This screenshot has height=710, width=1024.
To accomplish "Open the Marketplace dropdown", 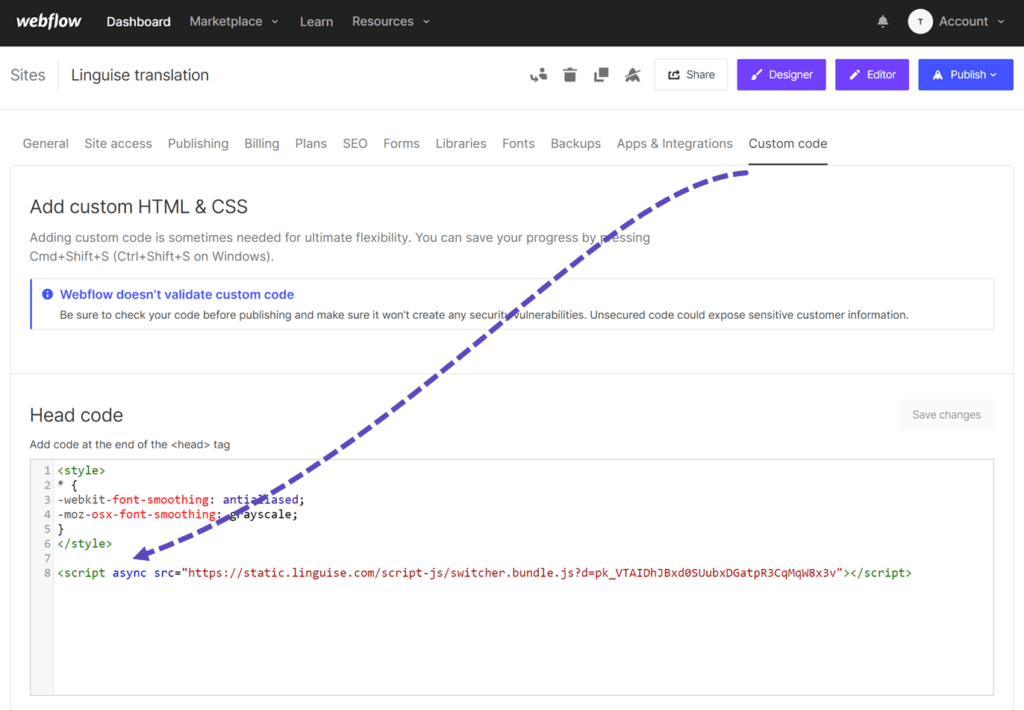I will [233, 21].
